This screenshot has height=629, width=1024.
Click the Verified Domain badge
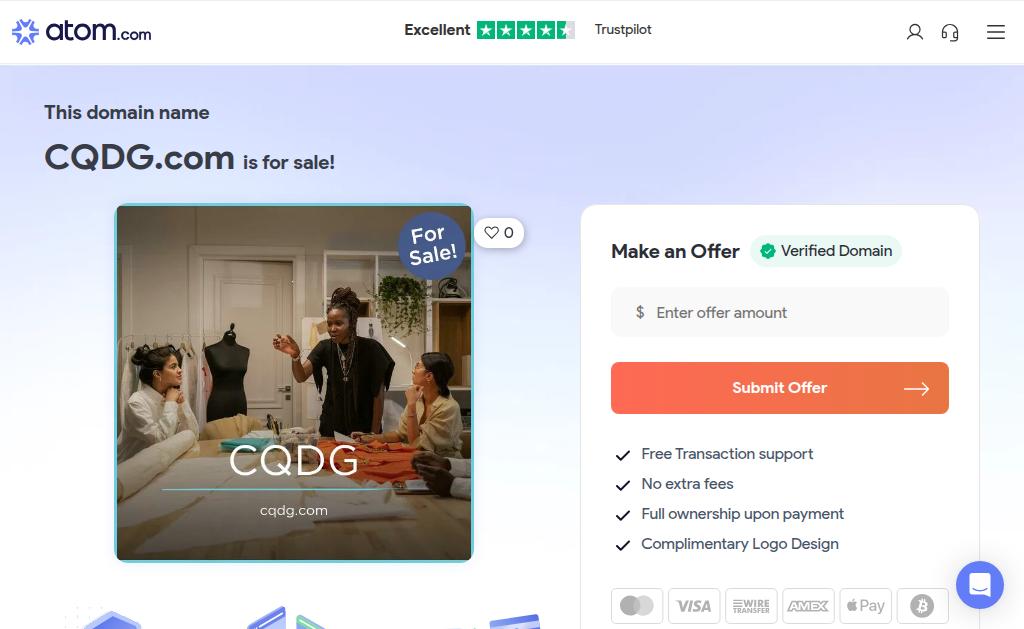tap(826, 251)
